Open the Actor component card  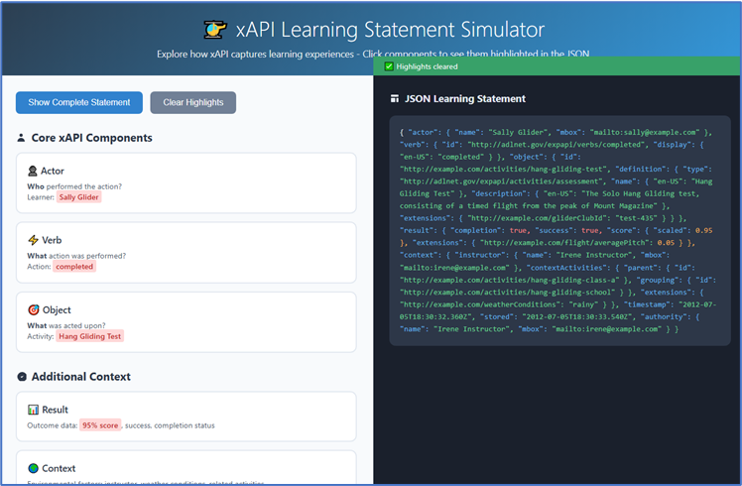(186, 182)
